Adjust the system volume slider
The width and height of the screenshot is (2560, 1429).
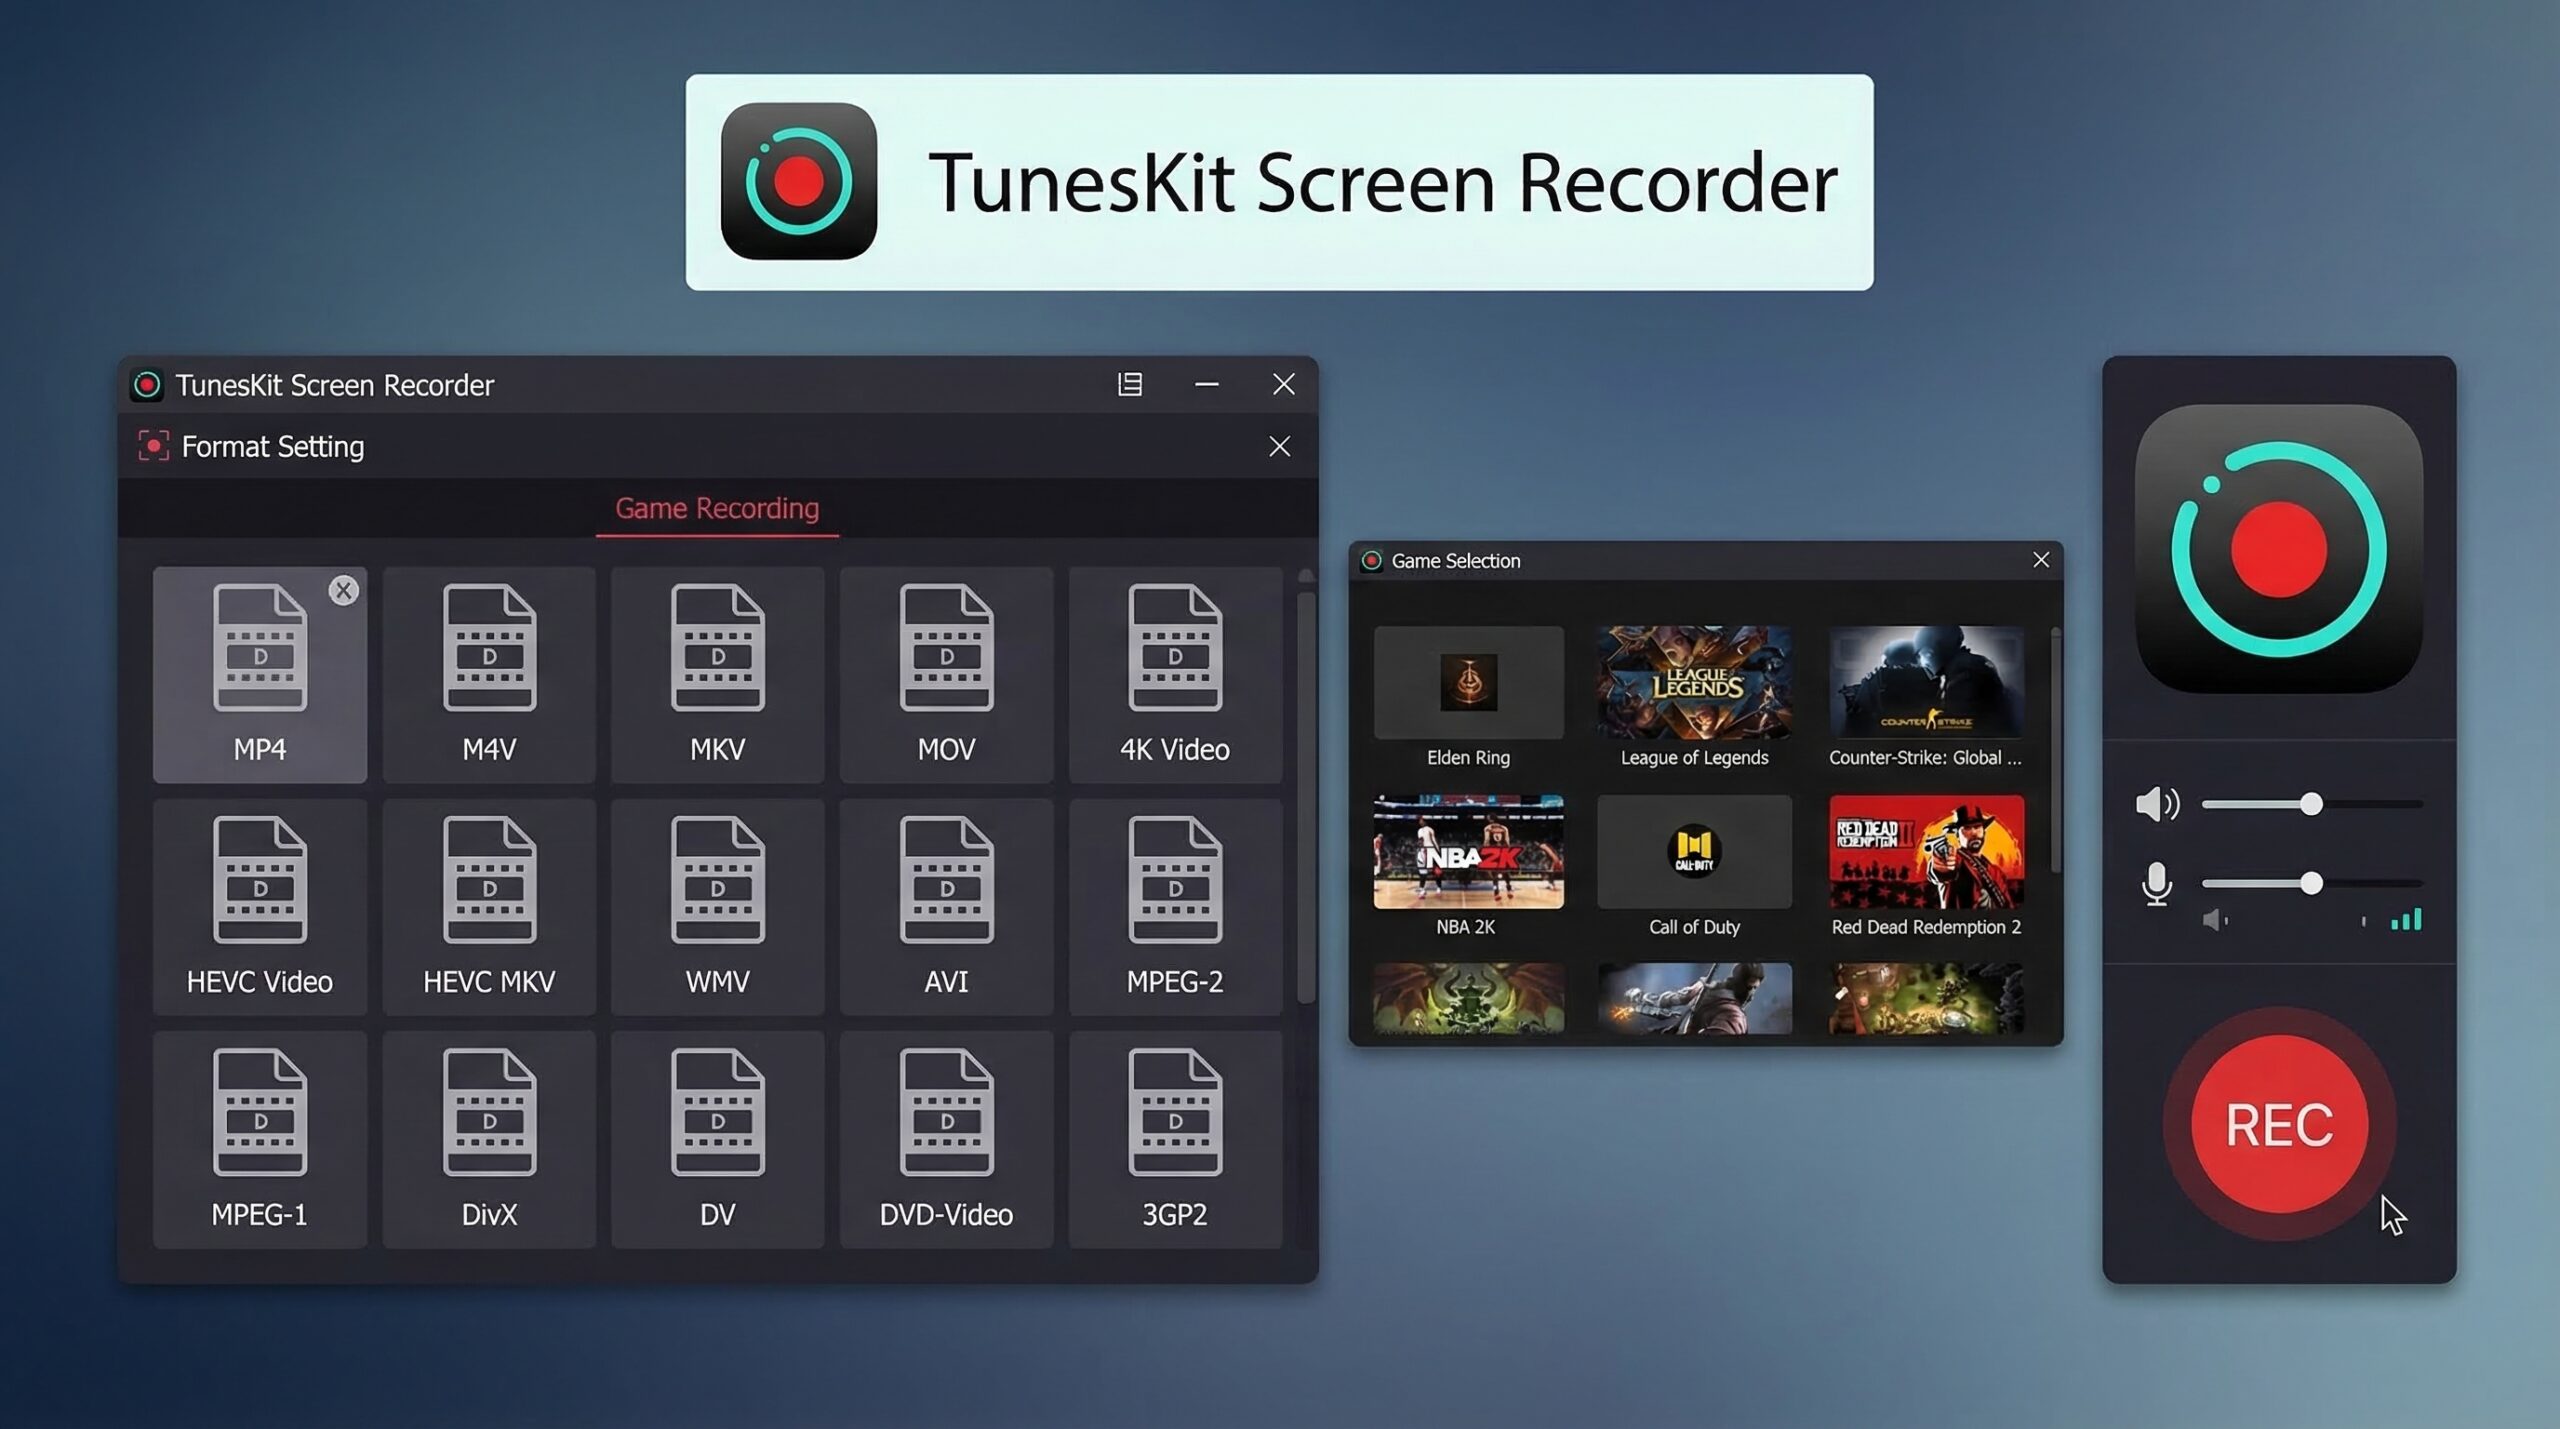2311,803
